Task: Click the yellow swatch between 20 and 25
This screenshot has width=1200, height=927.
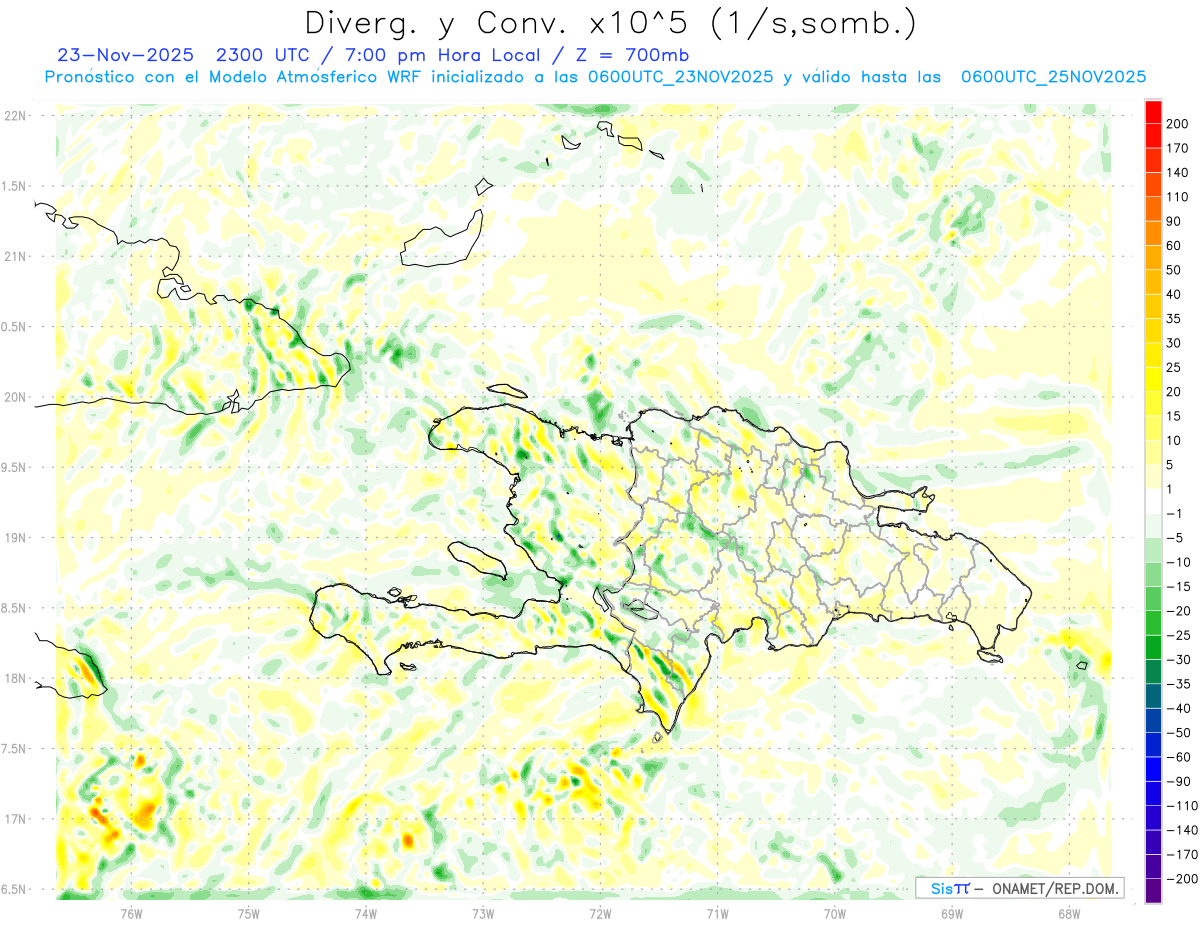Action: point(1153,380)
